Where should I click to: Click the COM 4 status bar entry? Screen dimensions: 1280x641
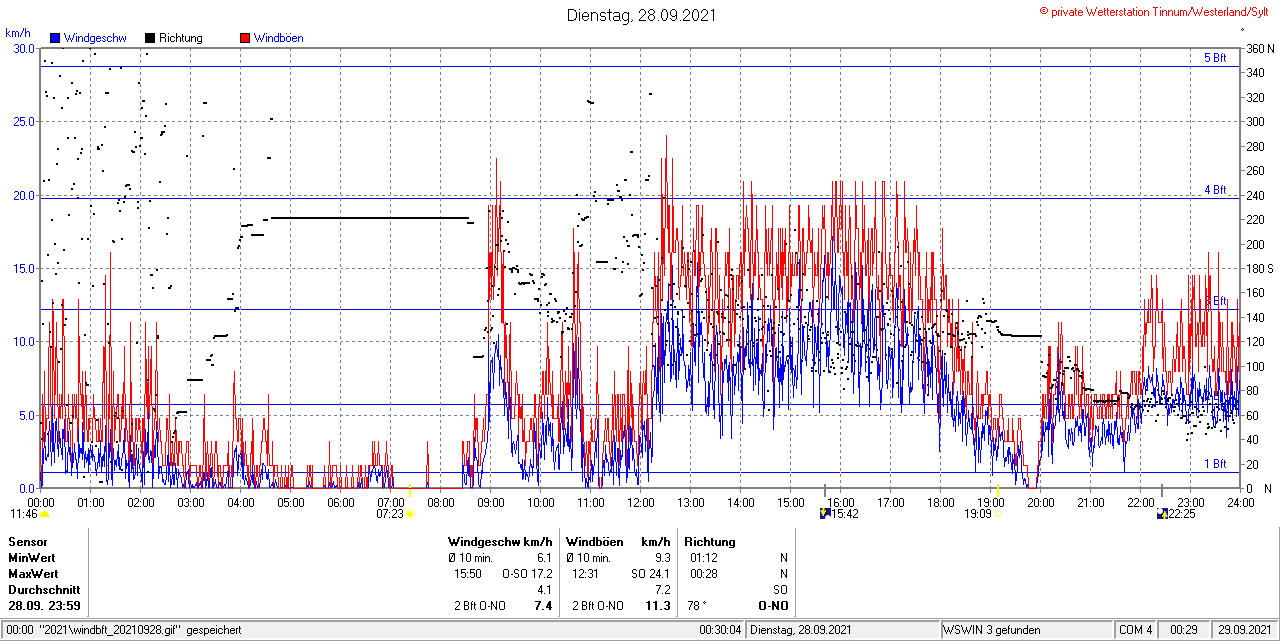pyautogui.click(x=1135, y=630)
